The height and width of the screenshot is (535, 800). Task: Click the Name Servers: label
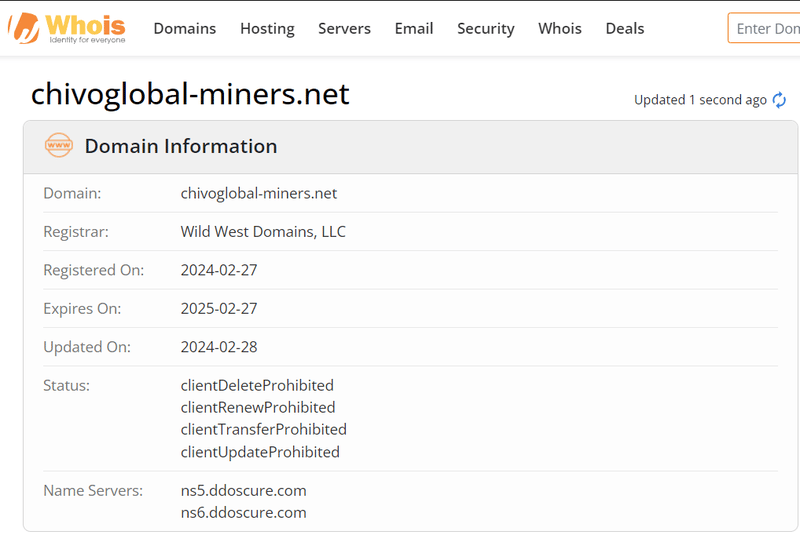[93, 491]
